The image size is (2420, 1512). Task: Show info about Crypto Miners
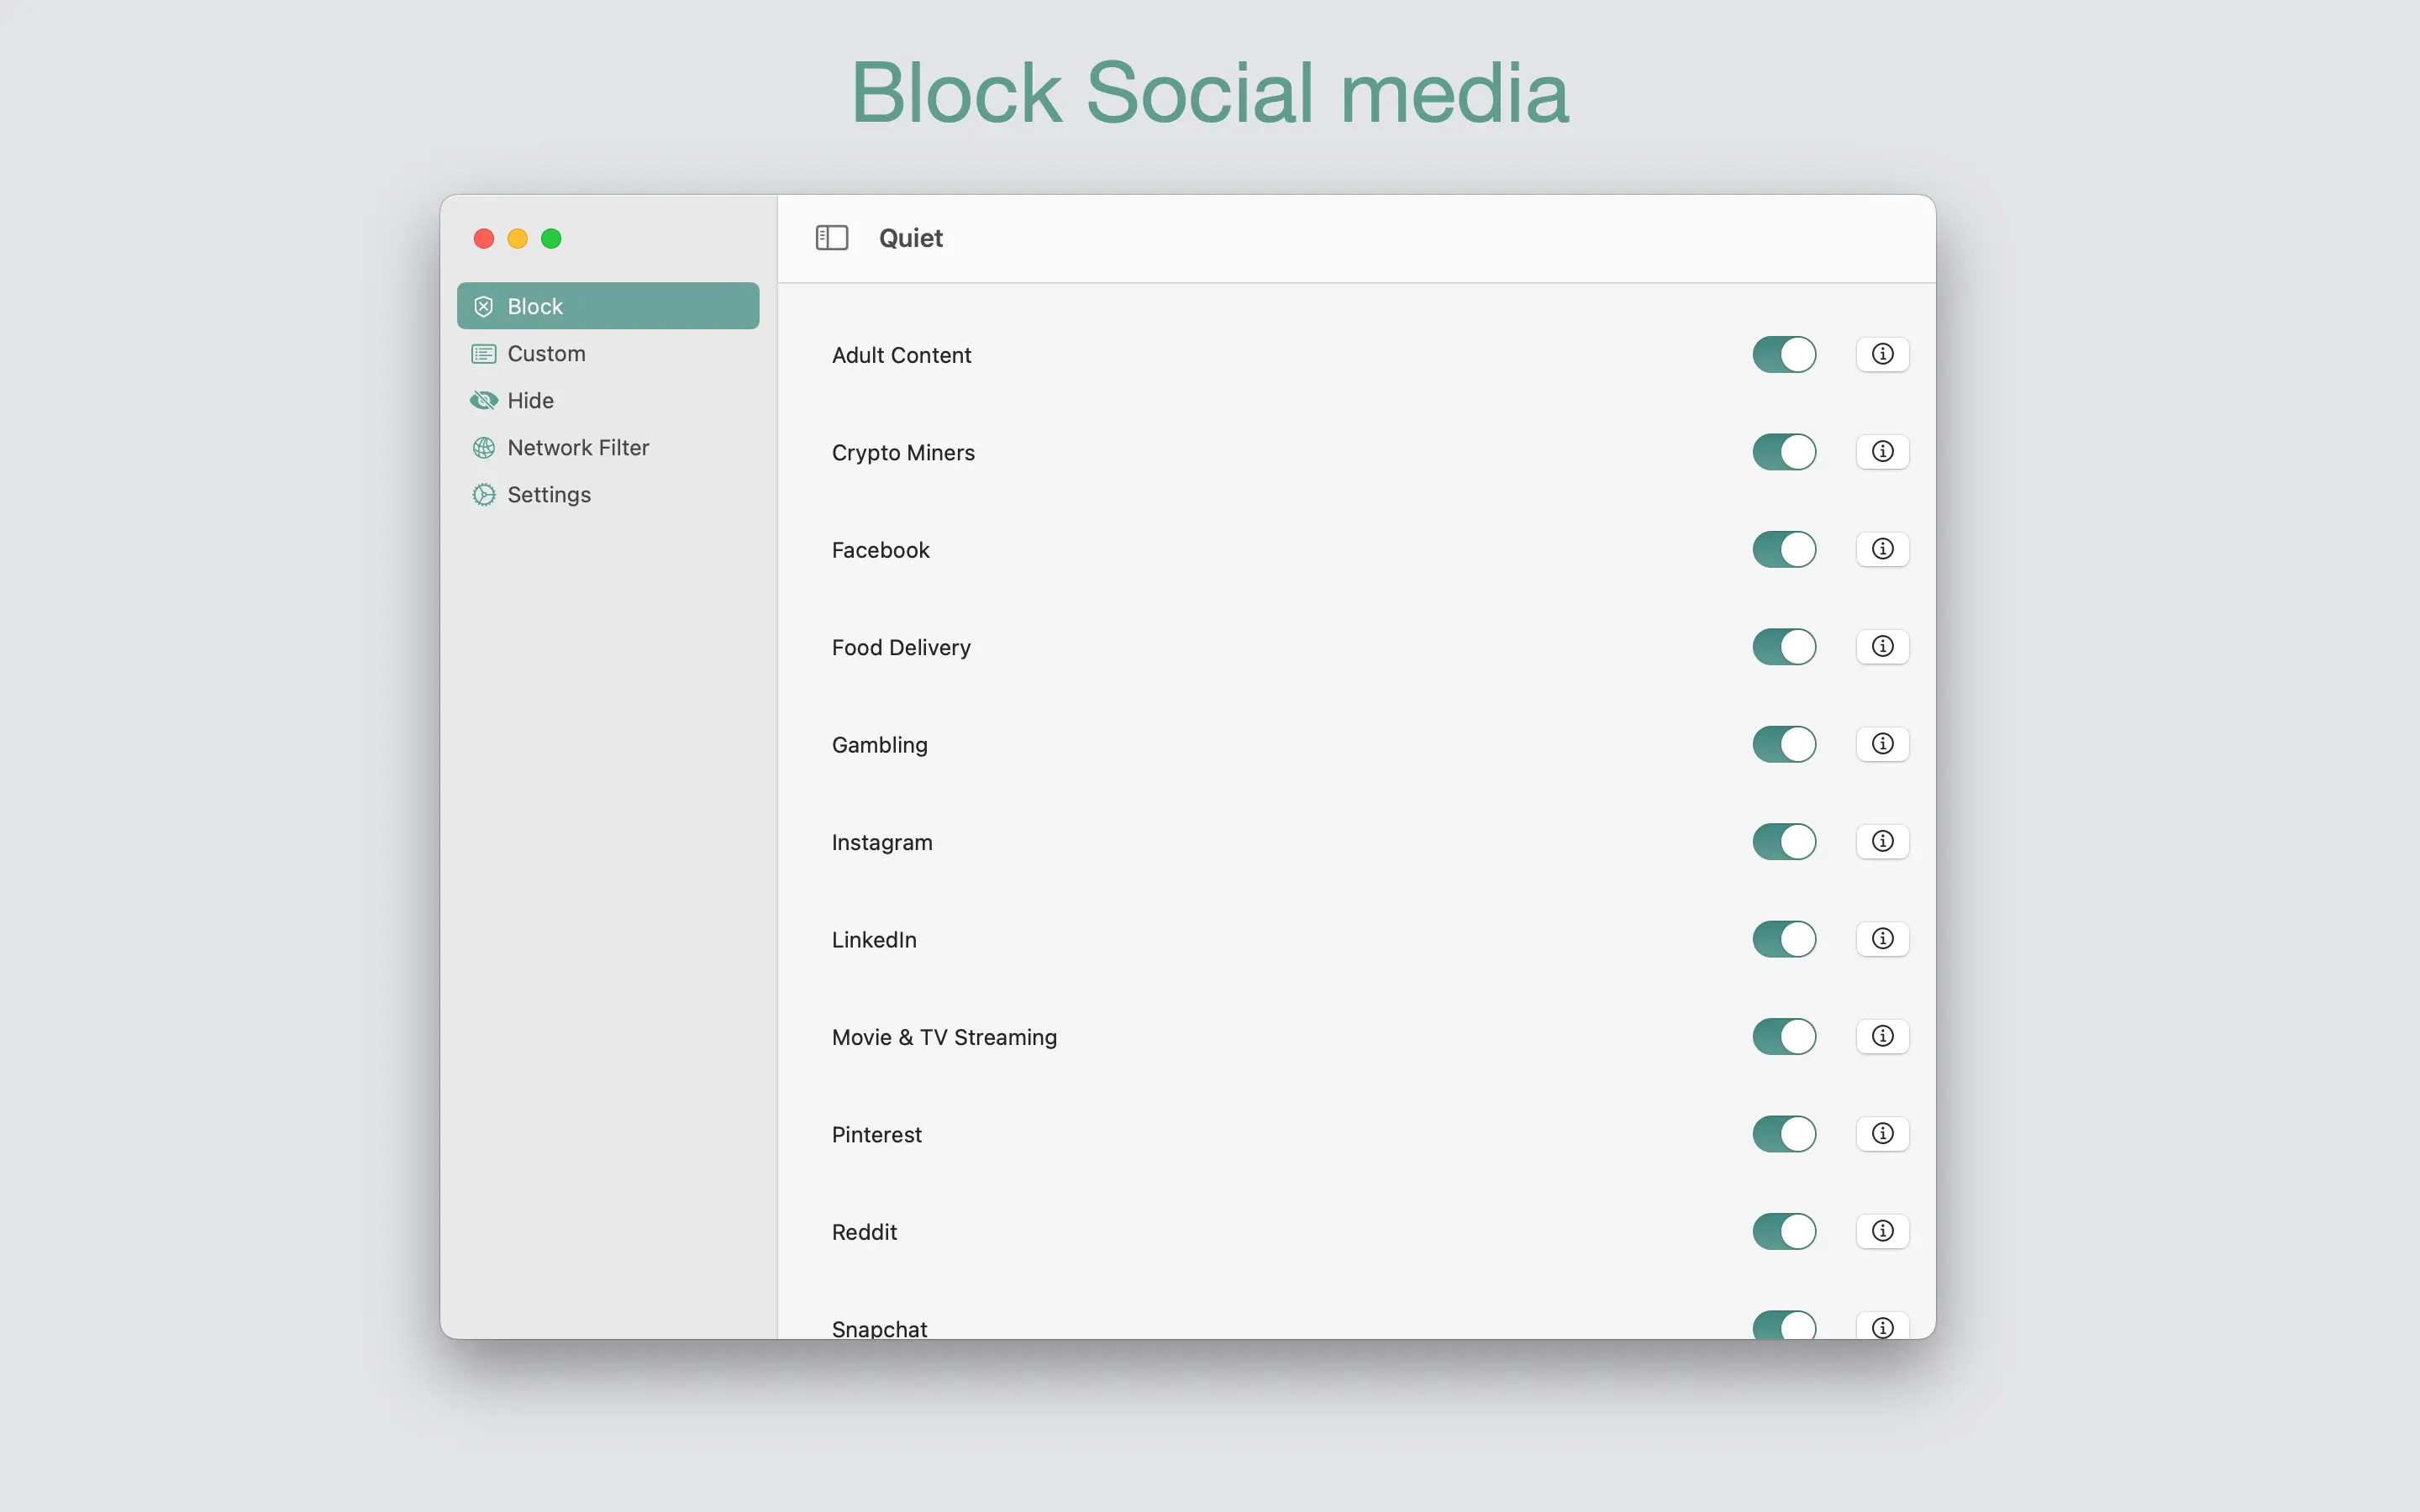click(x=1882, y=452)
